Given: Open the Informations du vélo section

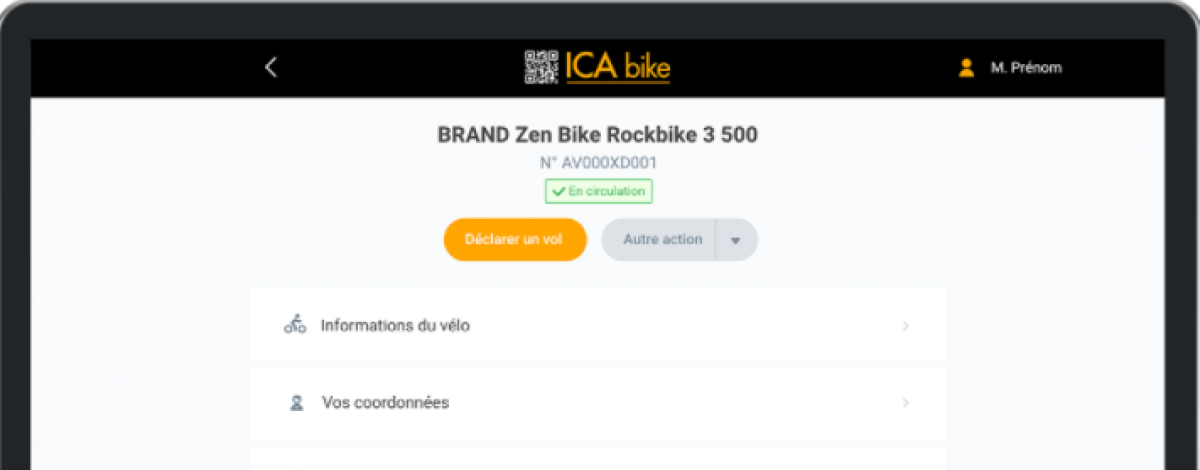Looking at the screenshot, I should [x=598, y=325].
